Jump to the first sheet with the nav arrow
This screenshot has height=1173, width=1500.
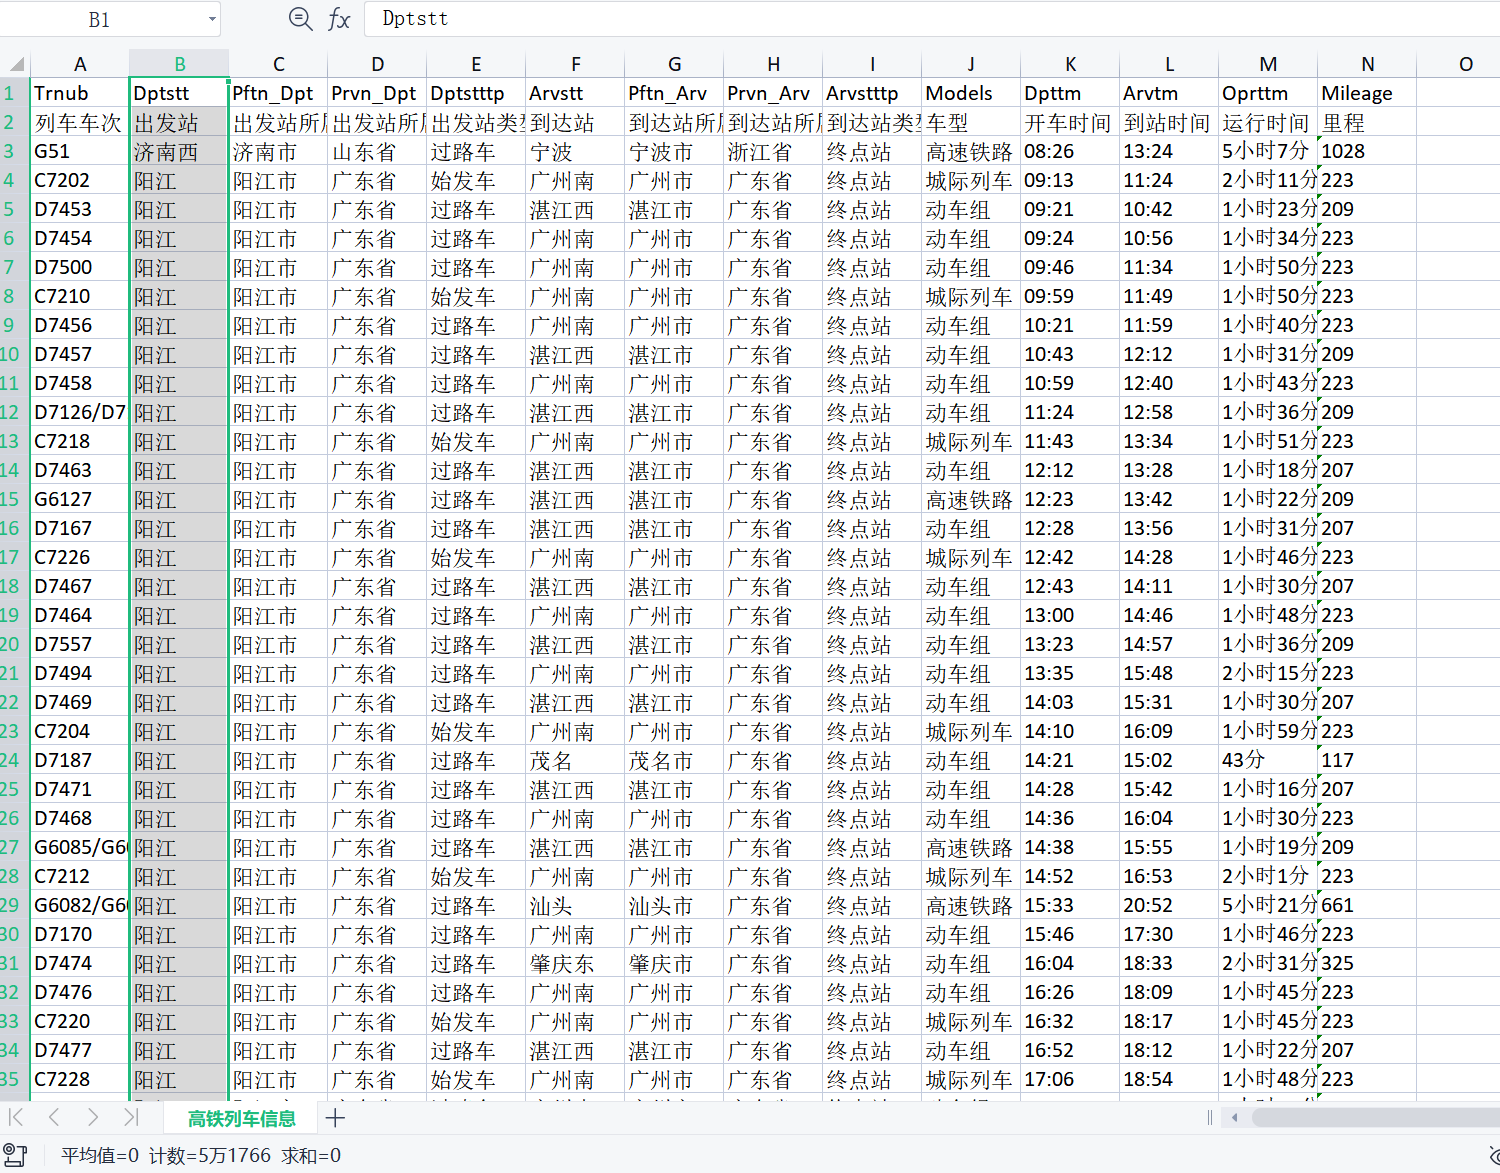pos(16,1117)
